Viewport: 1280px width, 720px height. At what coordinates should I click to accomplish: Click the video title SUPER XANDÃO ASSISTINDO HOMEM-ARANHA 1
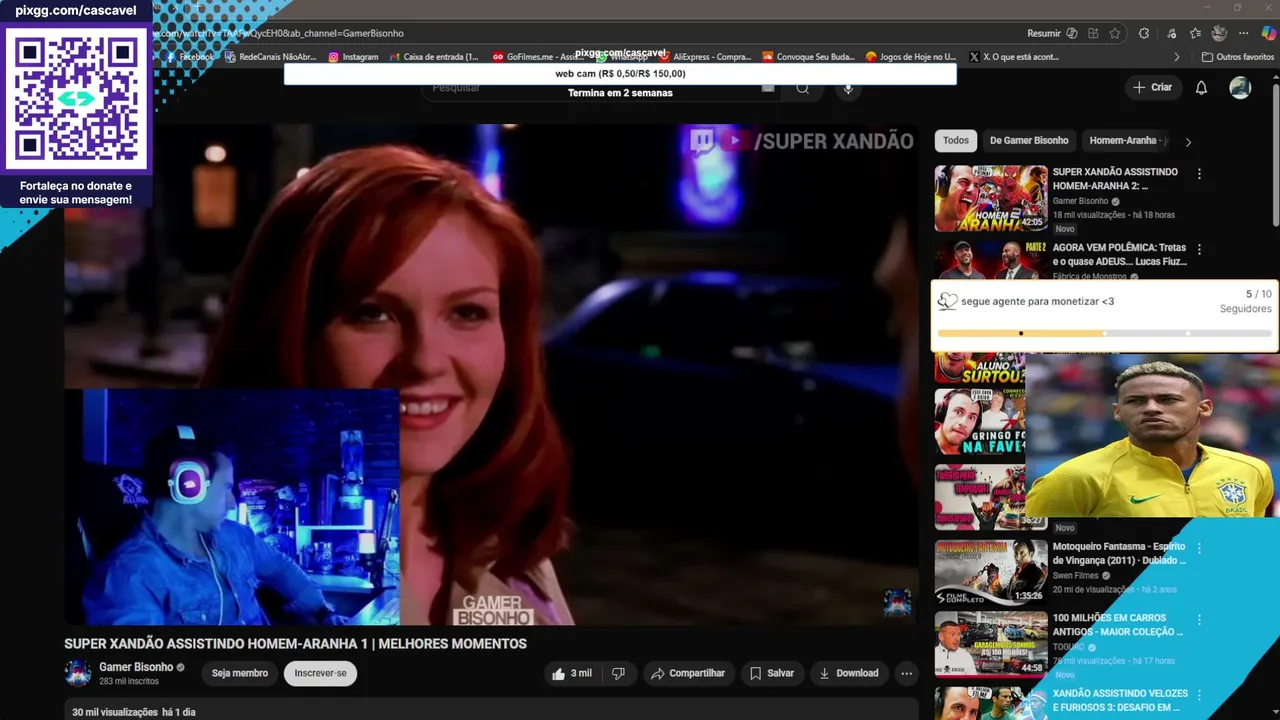[295, 644]
